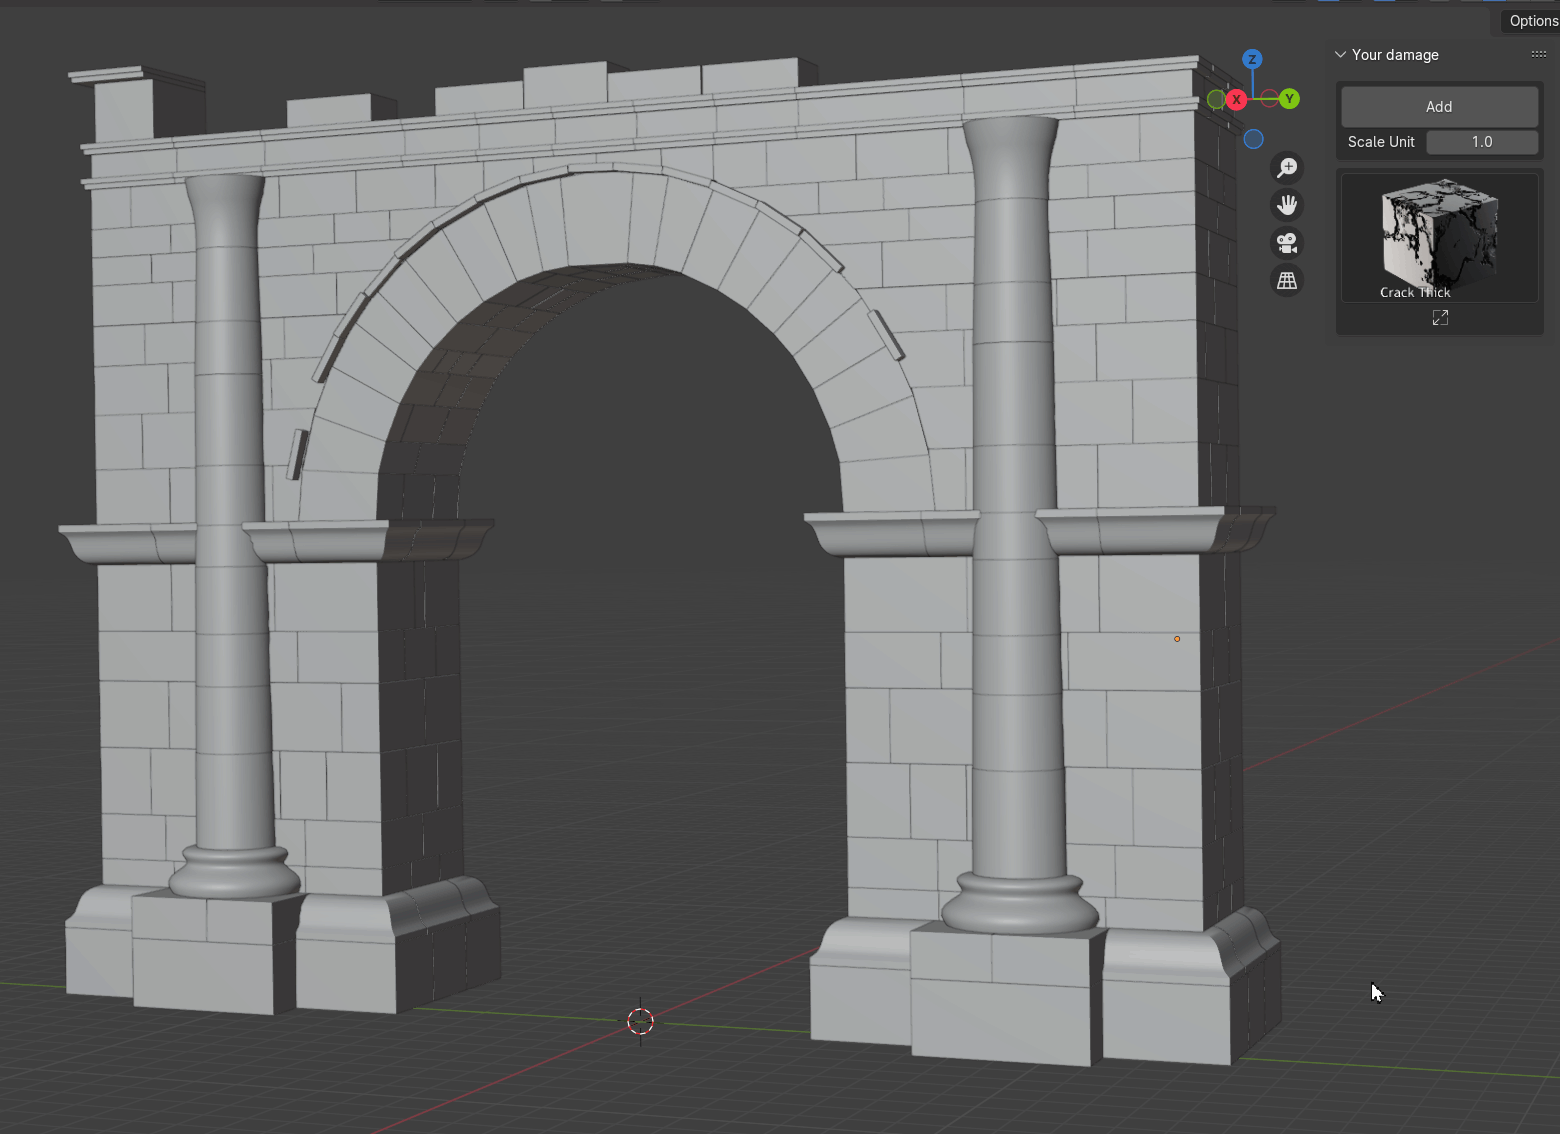1560x1134 pixels.
Task: Click the hollow green negative Y gizmo circle
Action: click(1216, 99)
